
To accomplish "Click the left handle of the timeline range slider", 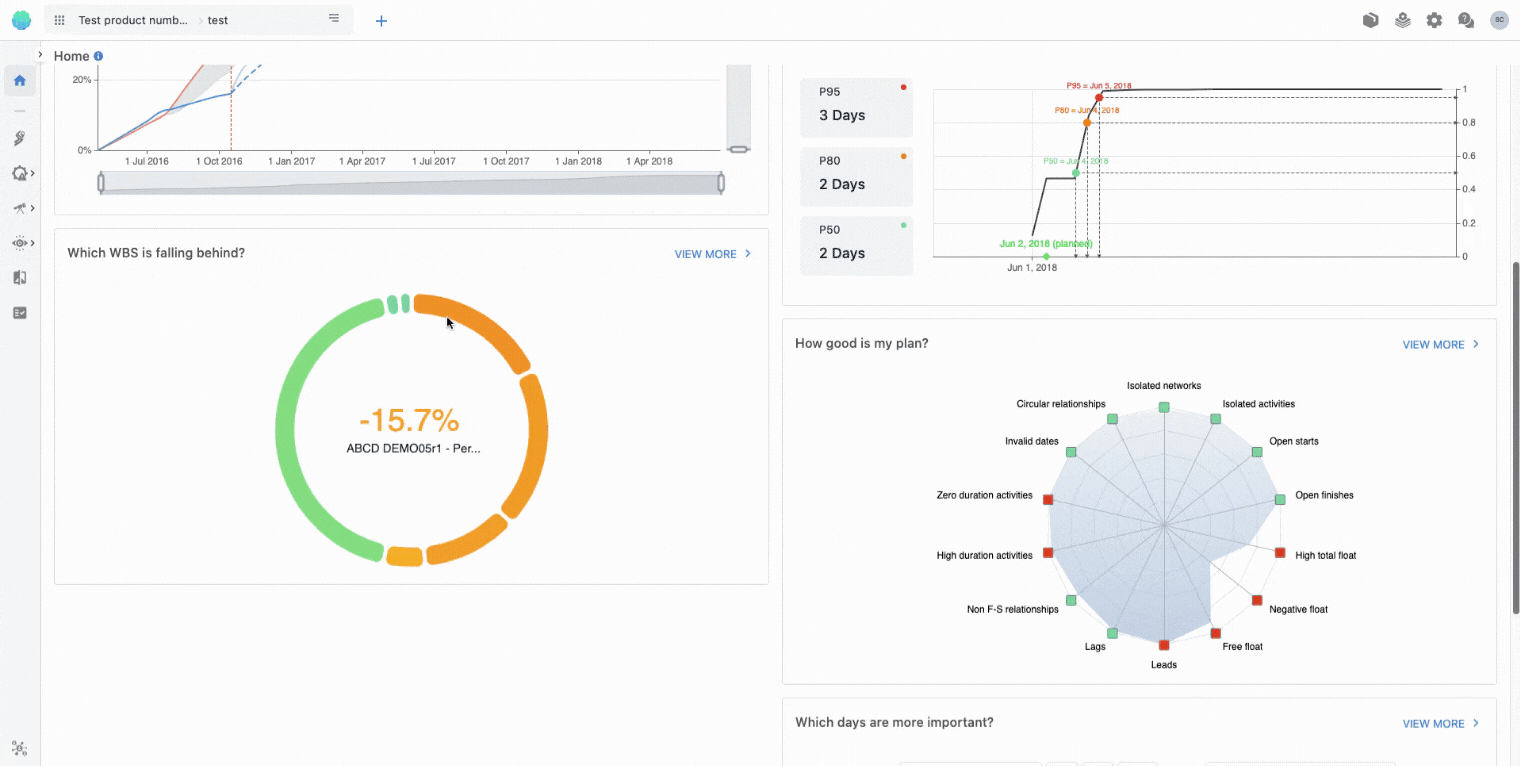I will coord(100,183).
